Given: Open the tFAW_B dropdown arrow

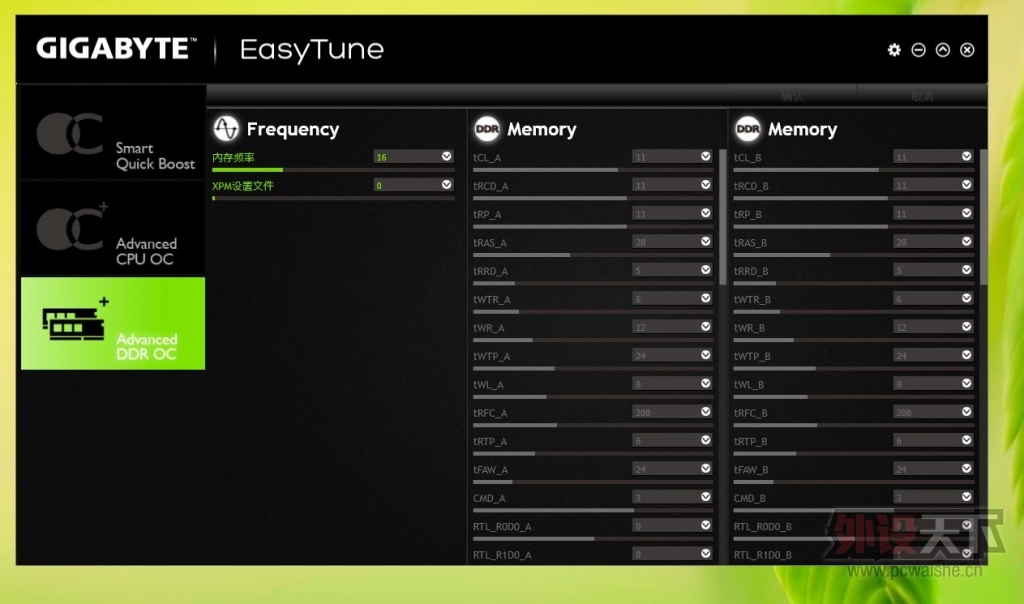Looking at the screenshot, I should [x=967, y=468].
